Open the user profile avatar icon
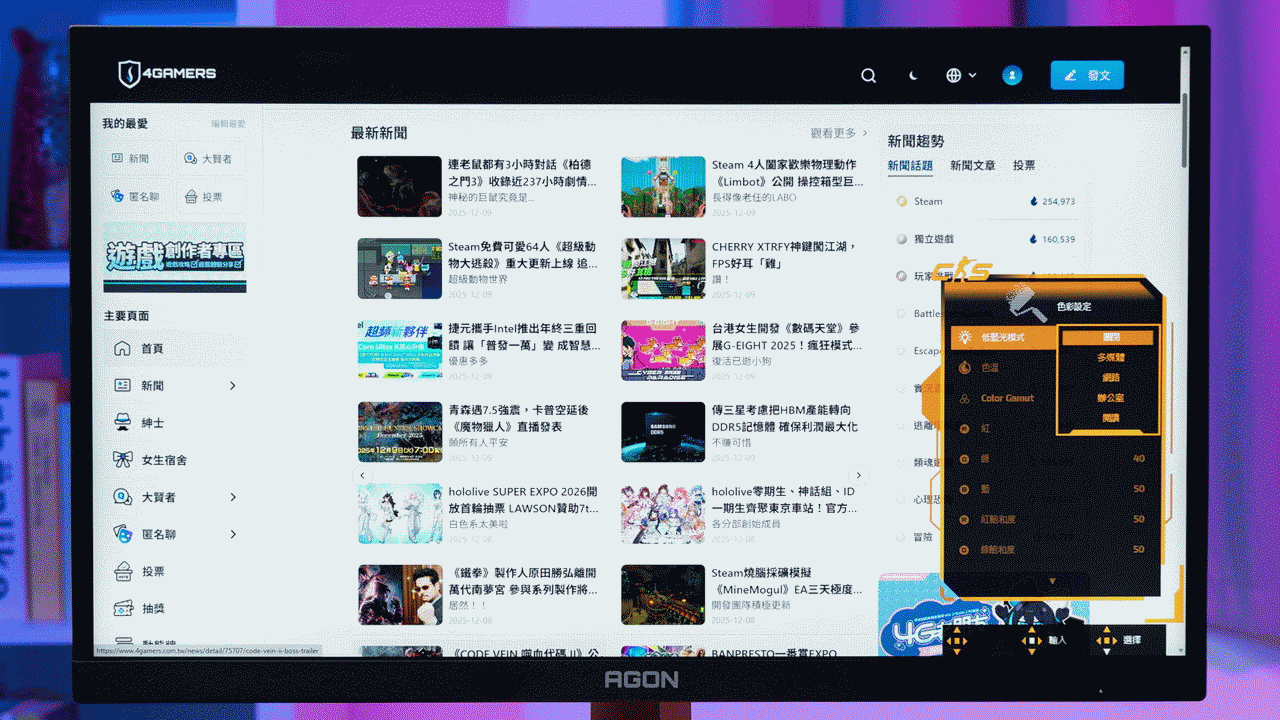1280x720 pixels. 1012,75
